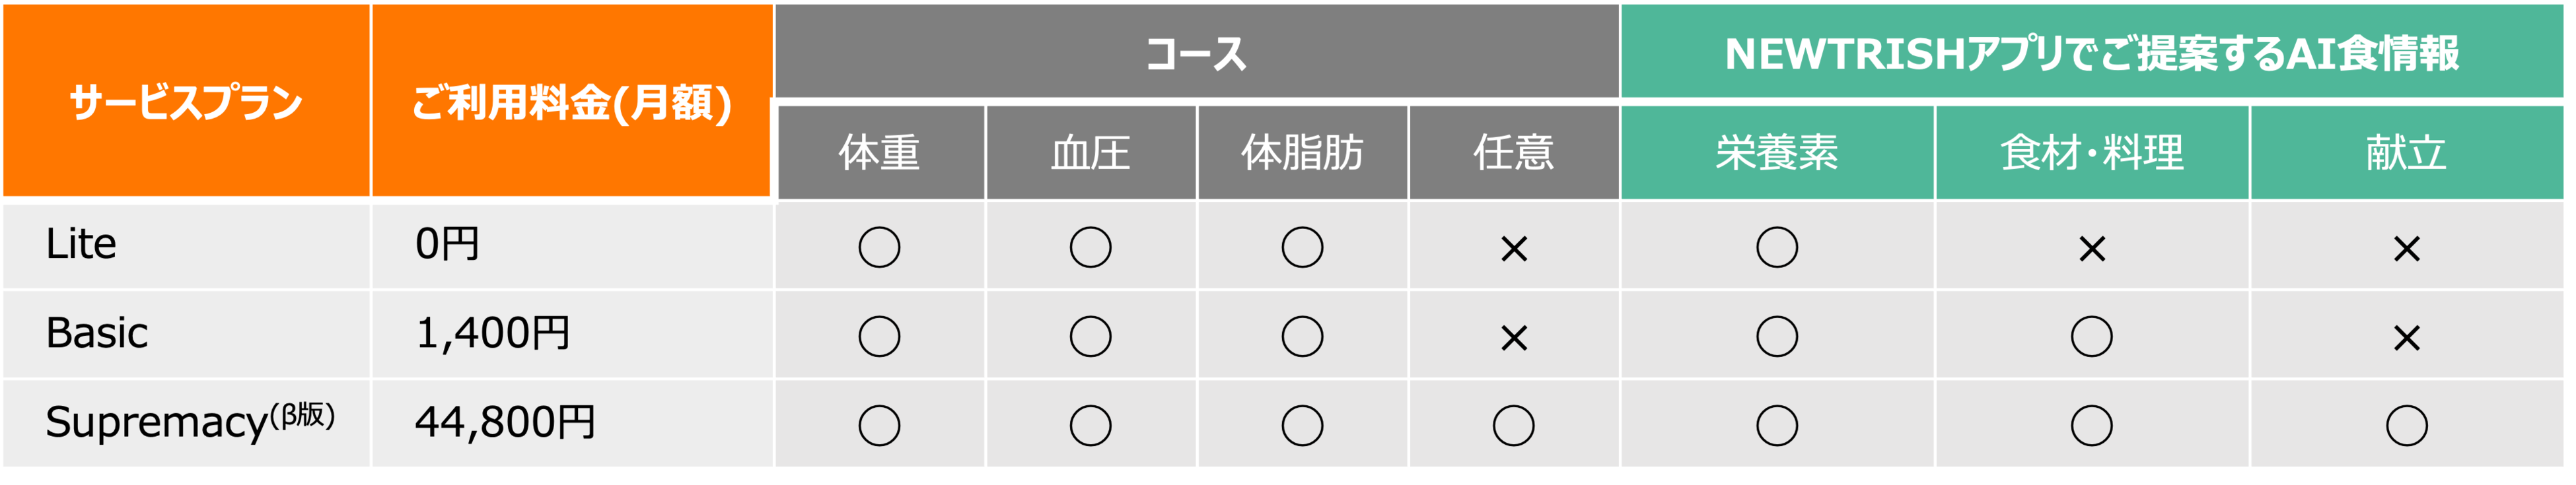The image size is (2576, 485).
Task: Click the circle for Basic plan 血圧
Action: click(1090, 336)
